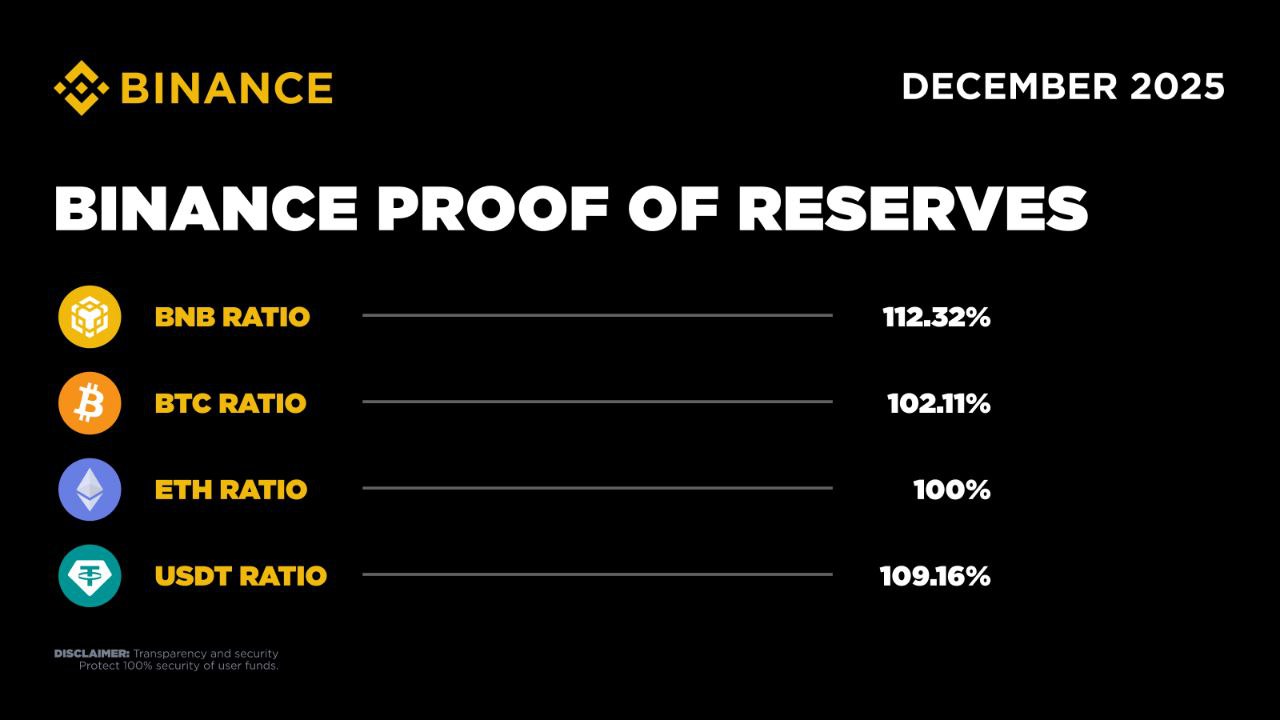Select the 100% ETH value
The width and height of the screenshot is (1280, 720).
pyautogui.click(x=951, y=490)
